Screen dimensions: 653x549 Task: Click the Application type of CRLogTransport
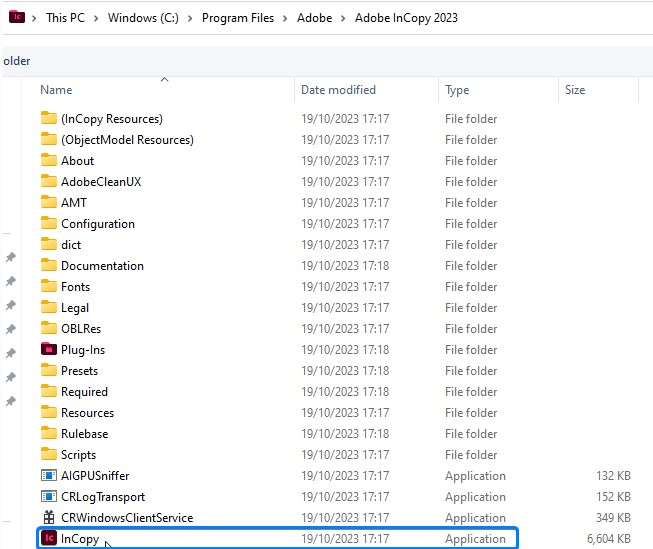click(475, 497)
